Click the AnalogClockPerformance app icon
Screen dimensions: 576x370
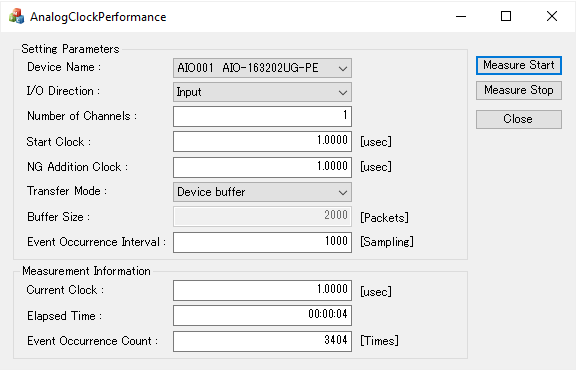point(16,17)
